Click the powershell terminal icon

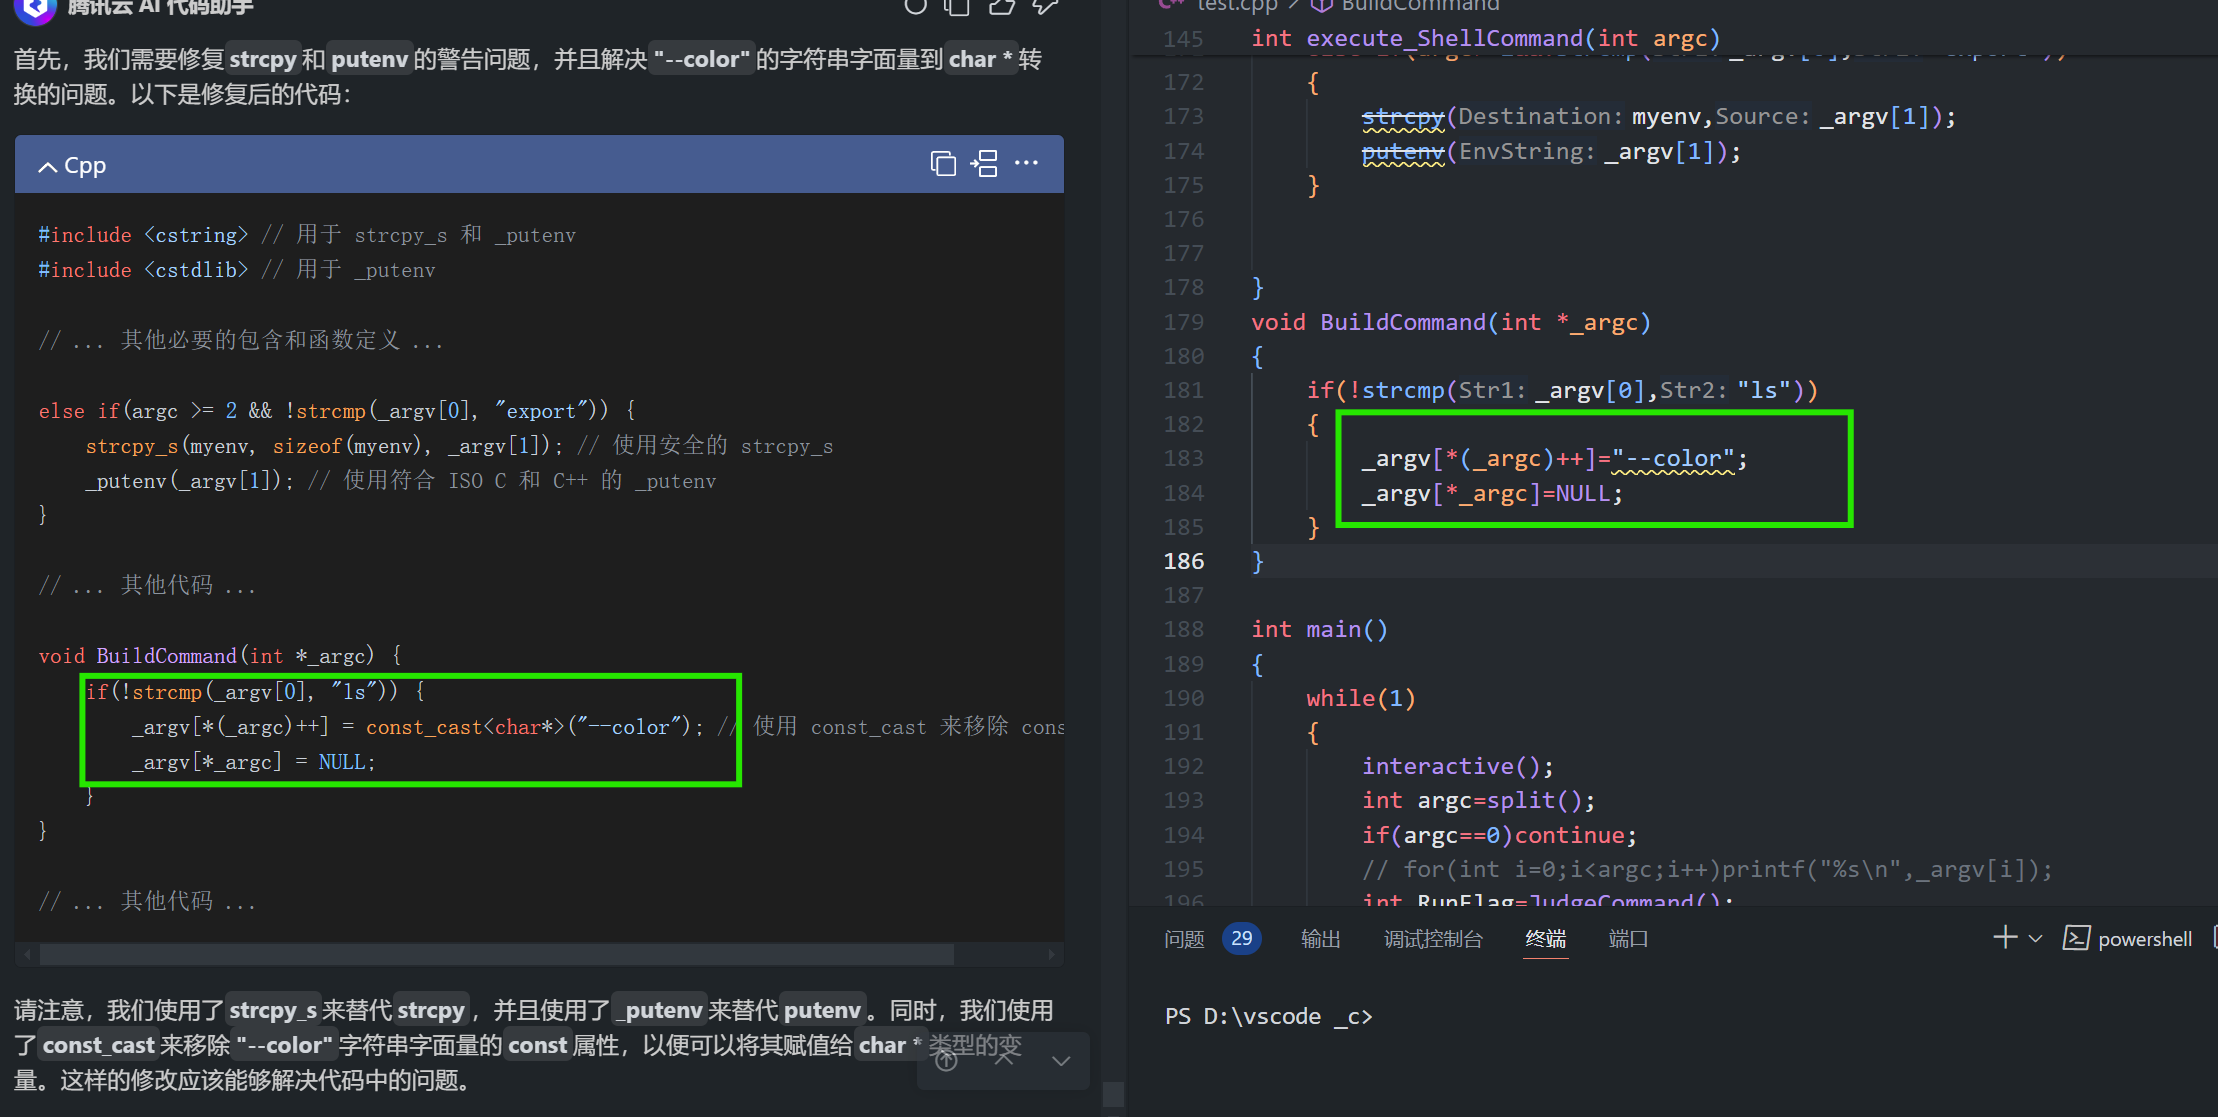coord(2076,938)
